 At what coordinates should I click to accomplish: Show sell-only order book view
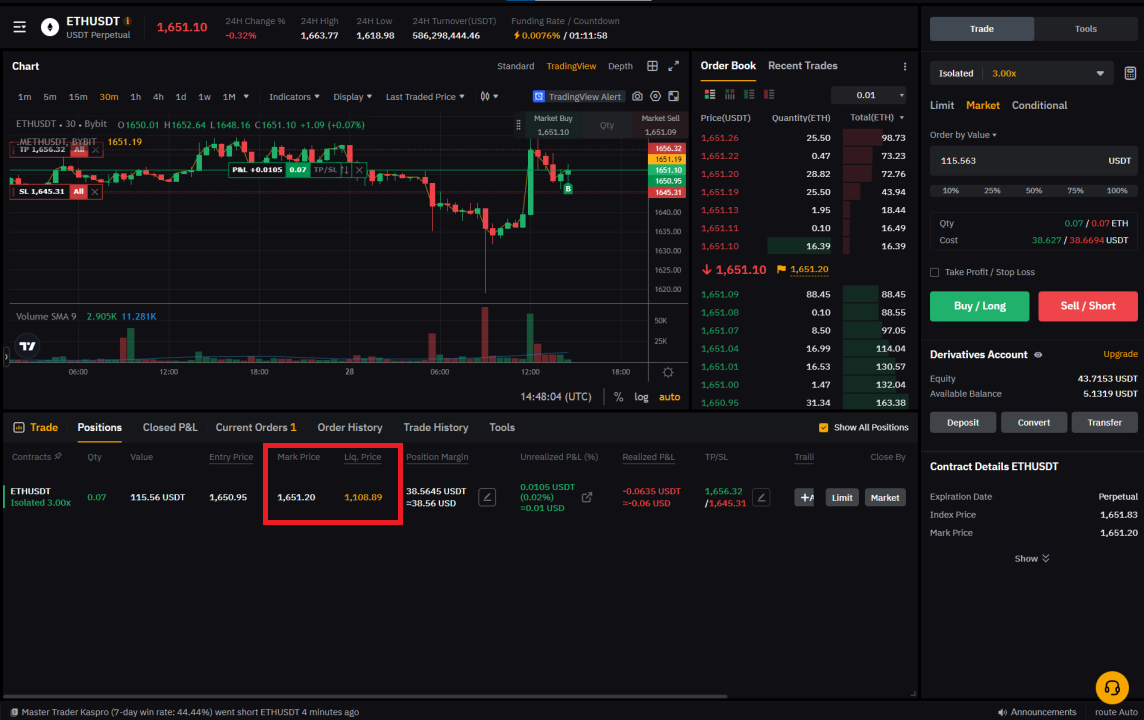pos(768,95)
